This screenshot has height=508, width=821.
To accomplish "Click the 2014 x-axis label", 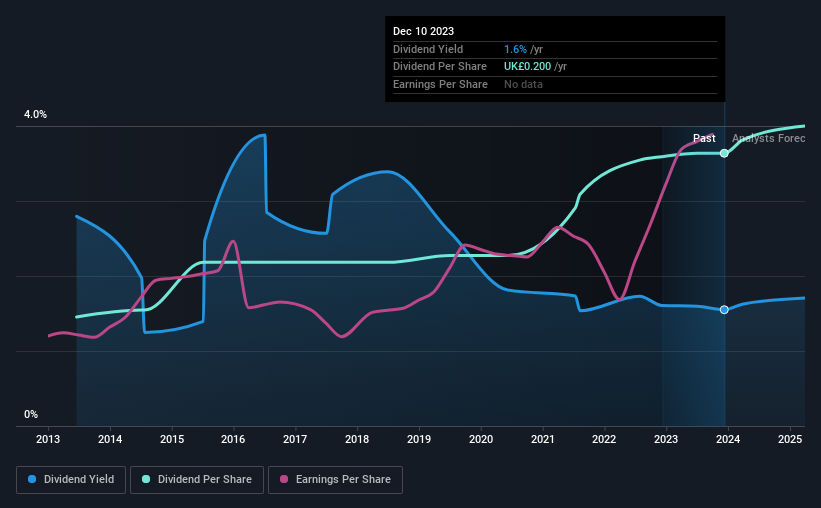I will 110,439.
